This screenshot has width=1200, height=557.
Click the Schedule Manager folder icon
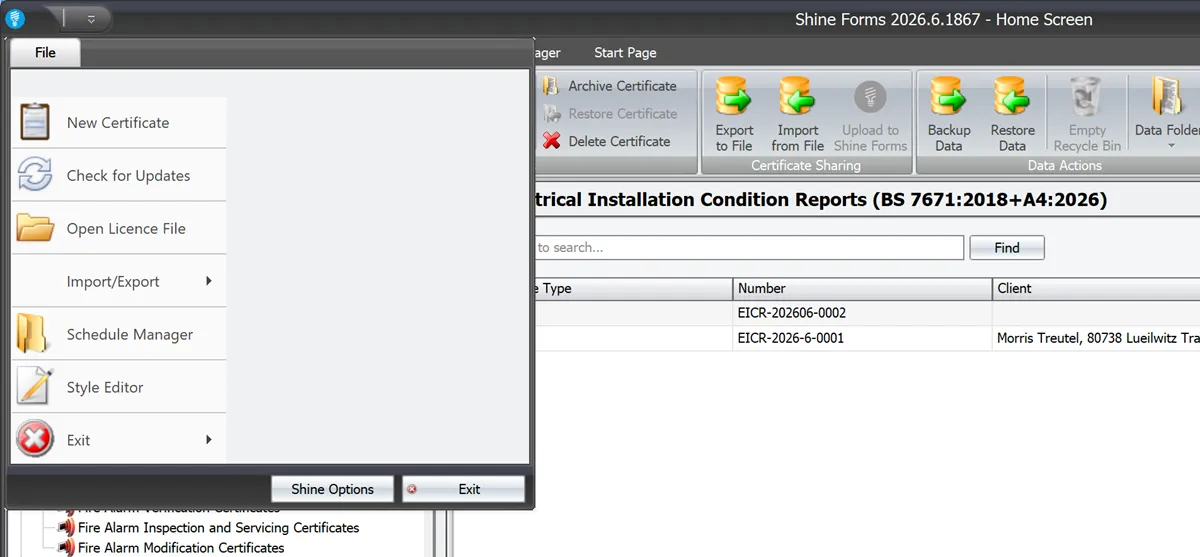pos(34,334)
